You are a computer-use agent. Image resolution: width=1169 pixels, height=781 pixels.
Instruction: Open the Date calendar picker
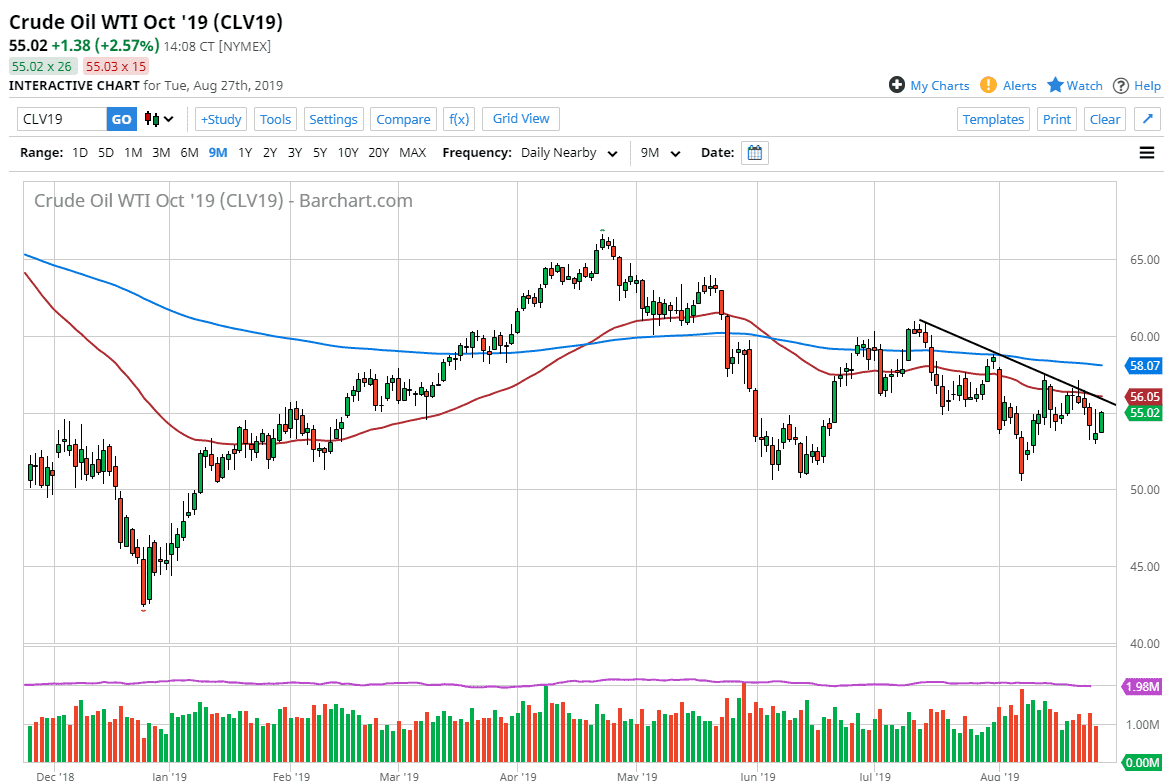click(755, 152)
